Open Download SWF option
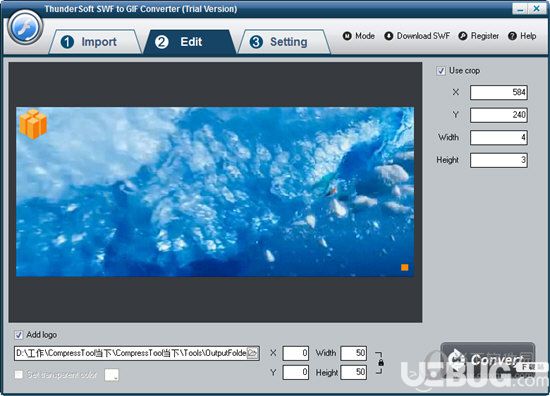550x396 pixels. click(417, 36)
